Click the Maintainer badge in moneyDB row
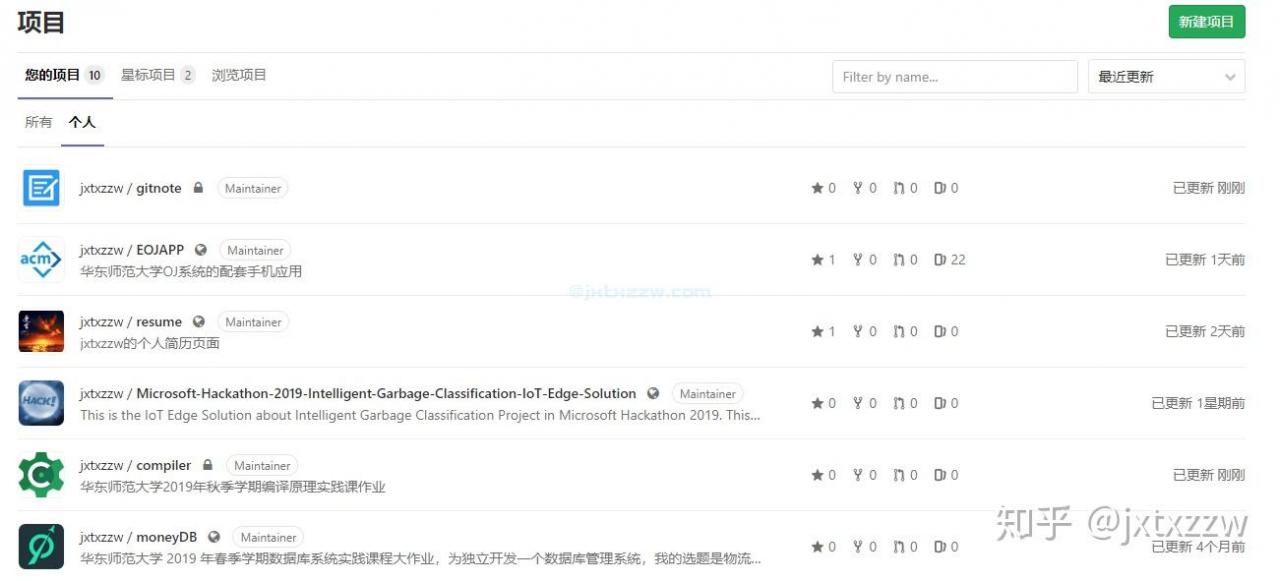The width and height of the screenshot is (1280, 581). coord(268,537)
